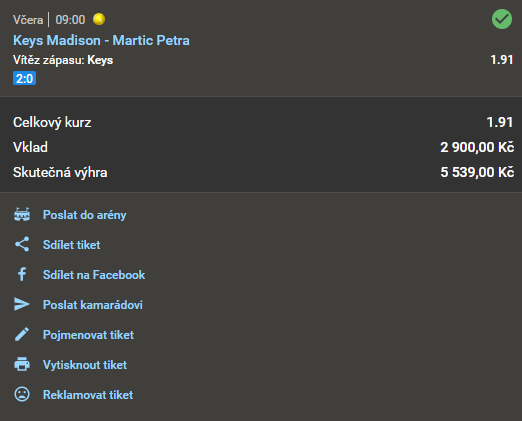Click the Skutečná výhra amount 5 539,00 Kč
This screenshot has width=522, height=421.
[477, 172]
